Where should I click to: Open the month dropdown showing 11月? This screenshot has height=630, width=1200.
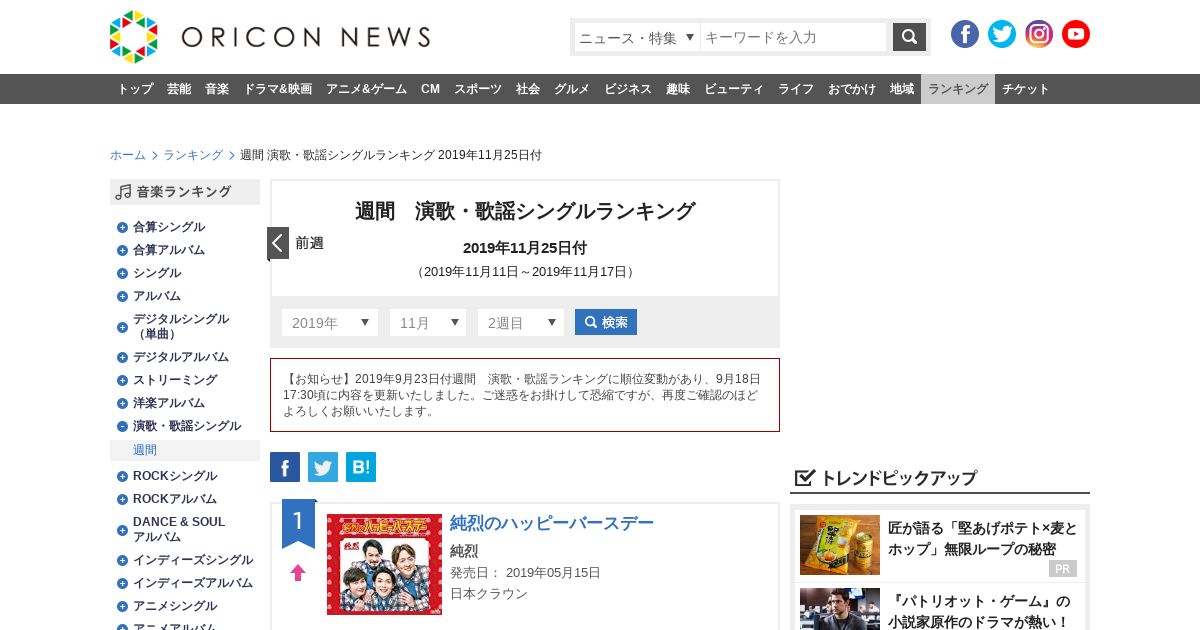pyautogui.click(x=428, y=322)
